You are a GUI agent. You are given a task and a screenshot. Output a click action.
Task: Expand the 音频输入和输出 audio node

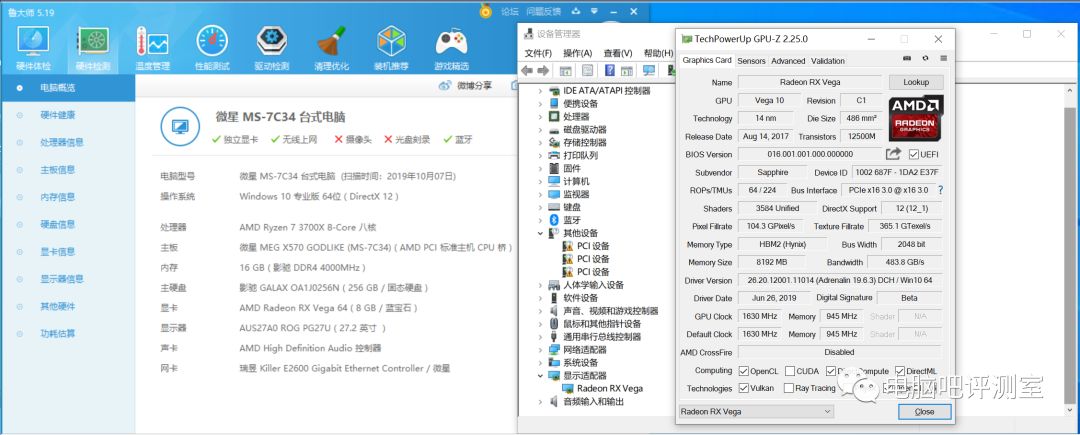541,401
